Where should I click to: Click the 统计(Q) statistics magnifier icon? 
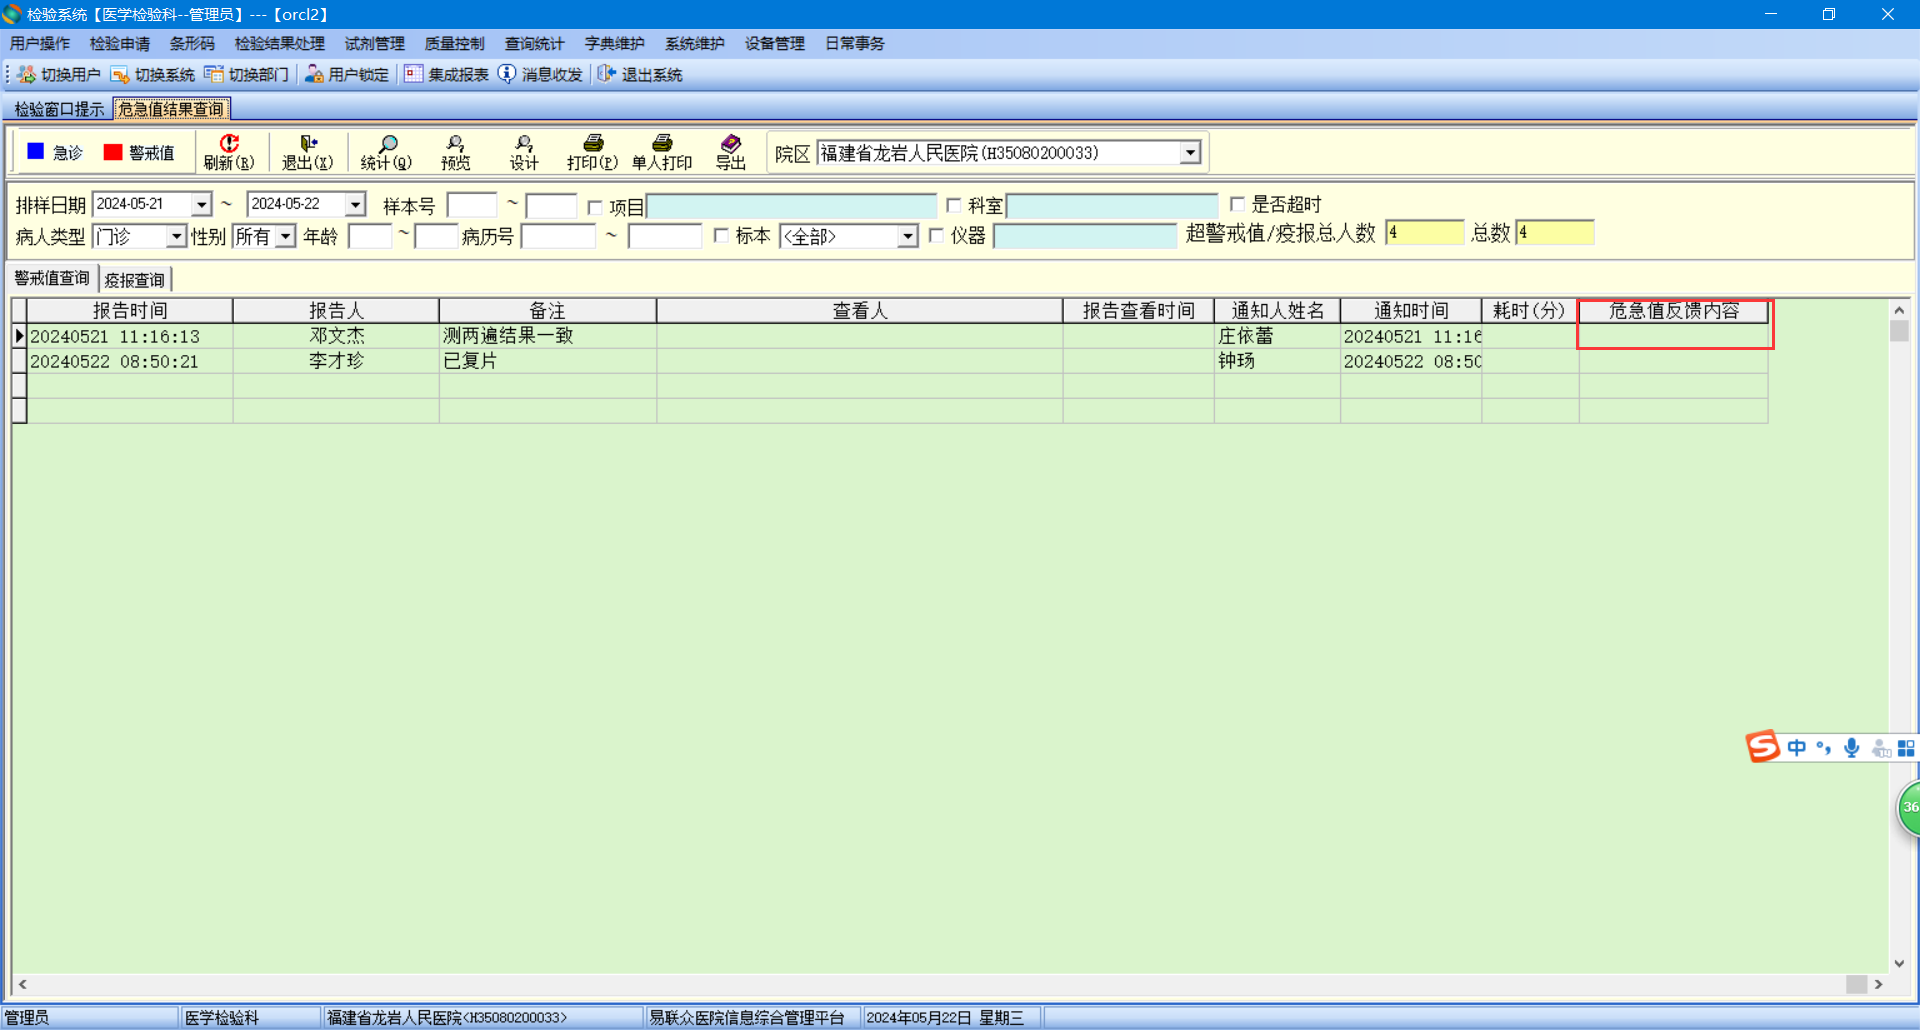pyautogui.click(x=387, y=144)
